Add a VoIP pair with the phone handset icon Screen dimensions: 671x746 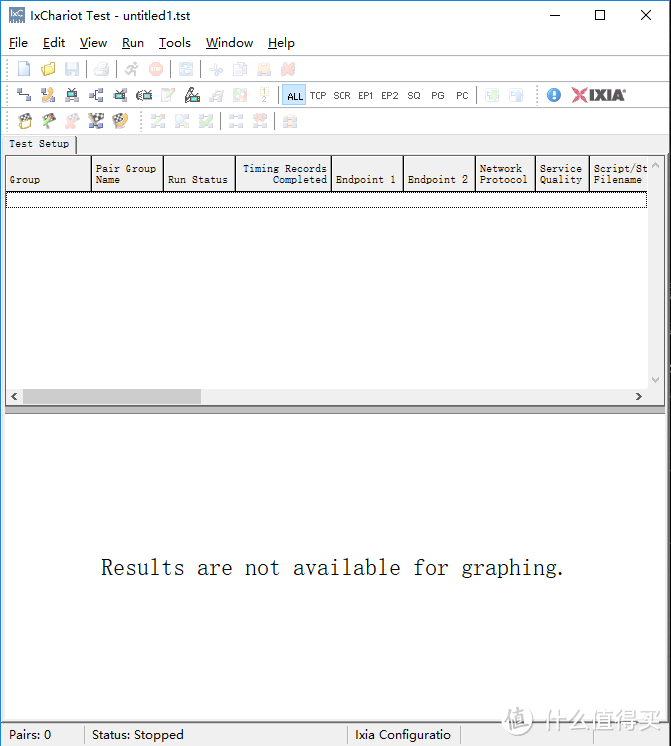point(48,95)
